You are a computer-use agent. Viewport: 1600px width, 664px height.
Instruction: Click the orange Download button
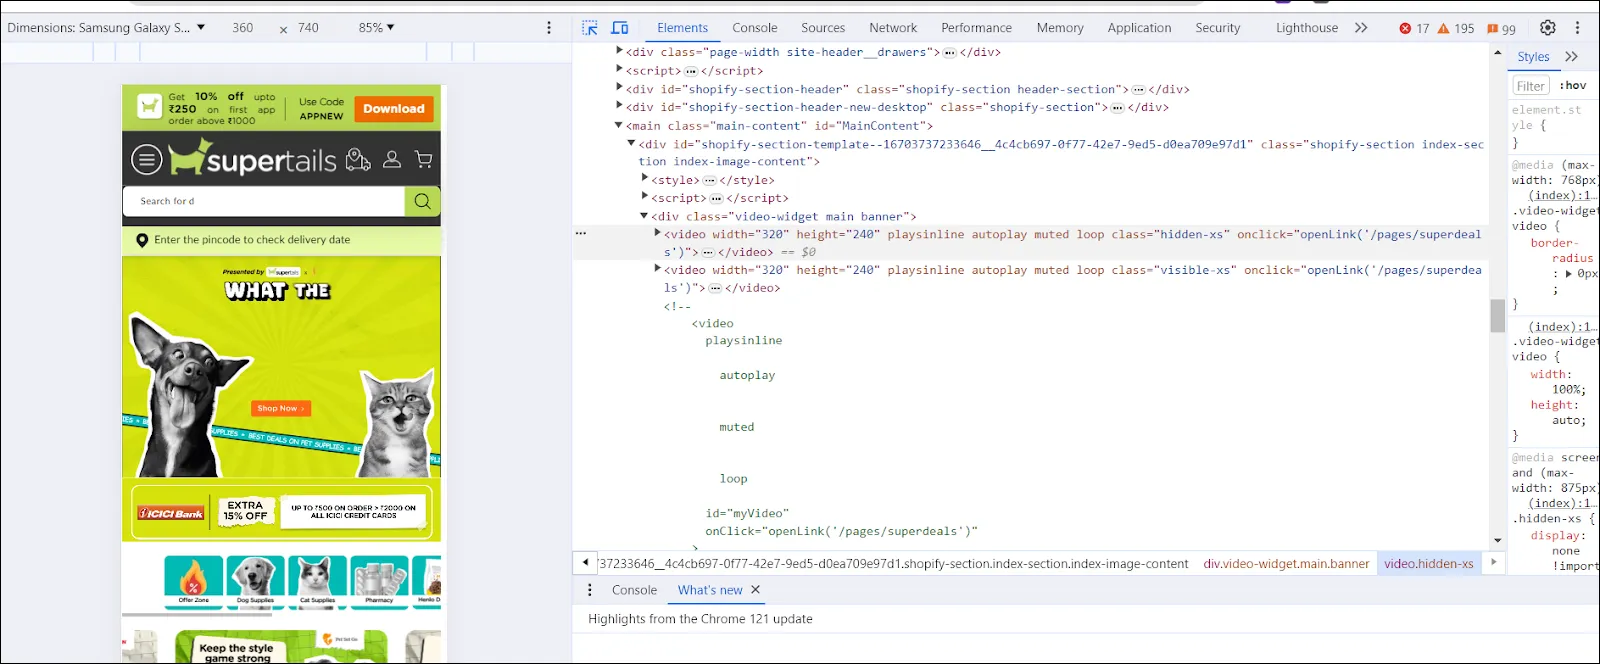pos(394,109)
